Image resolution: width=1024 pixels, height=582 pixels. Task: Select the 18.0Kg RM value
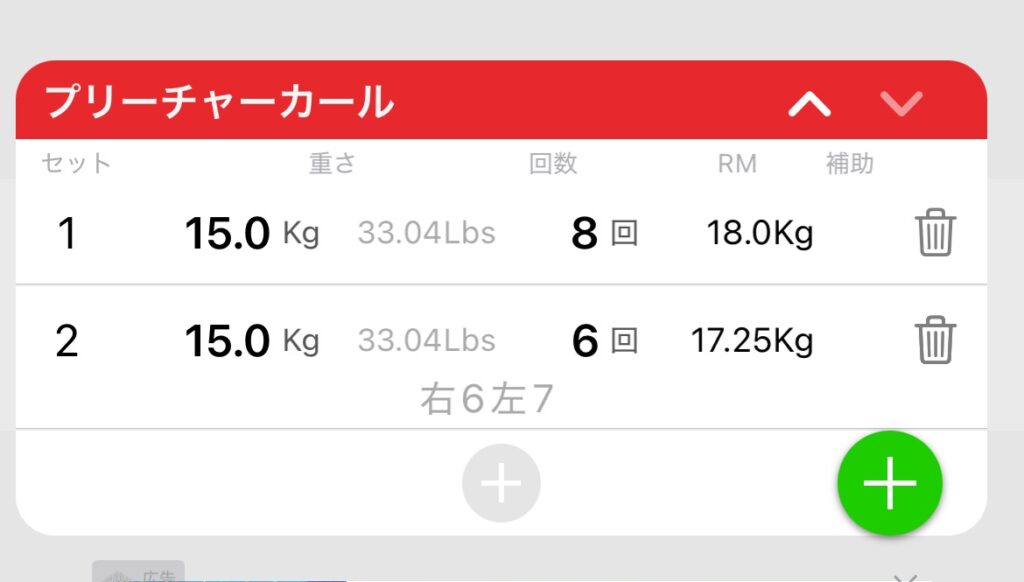[x=760, y=233]
